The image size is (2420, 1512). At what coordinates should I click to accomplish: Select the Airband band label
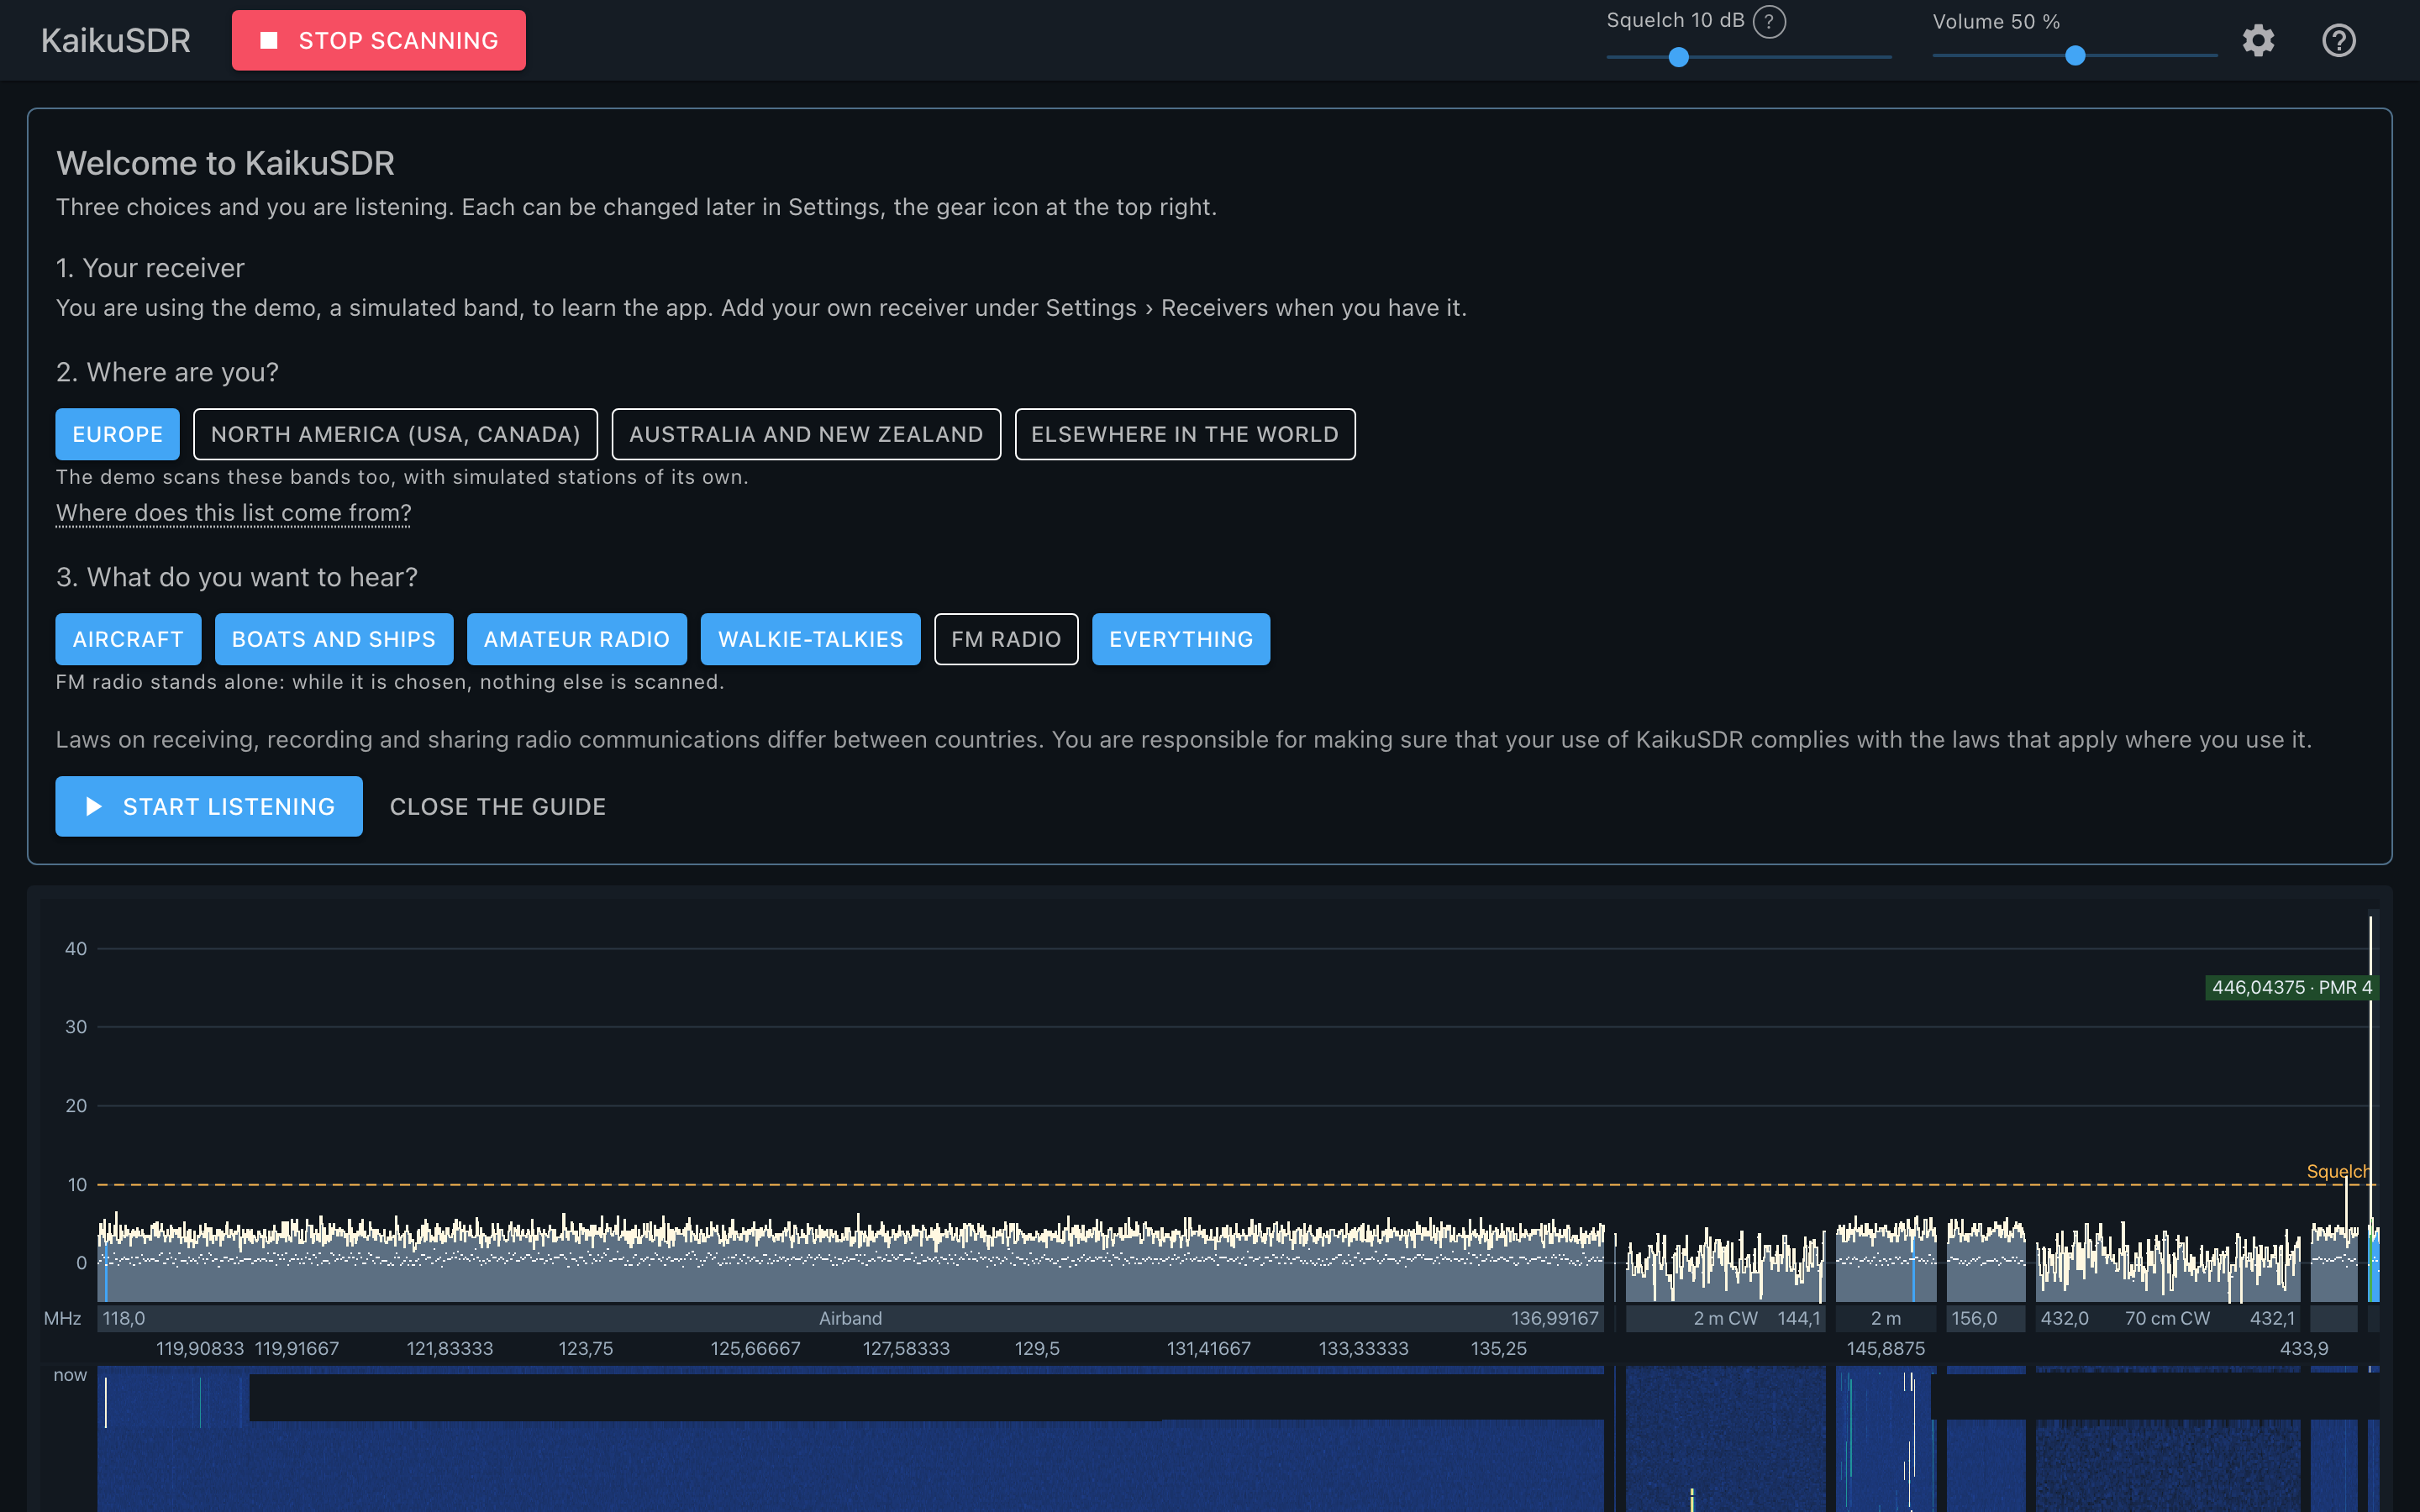pyautogui.click(x=850, y=1318)
